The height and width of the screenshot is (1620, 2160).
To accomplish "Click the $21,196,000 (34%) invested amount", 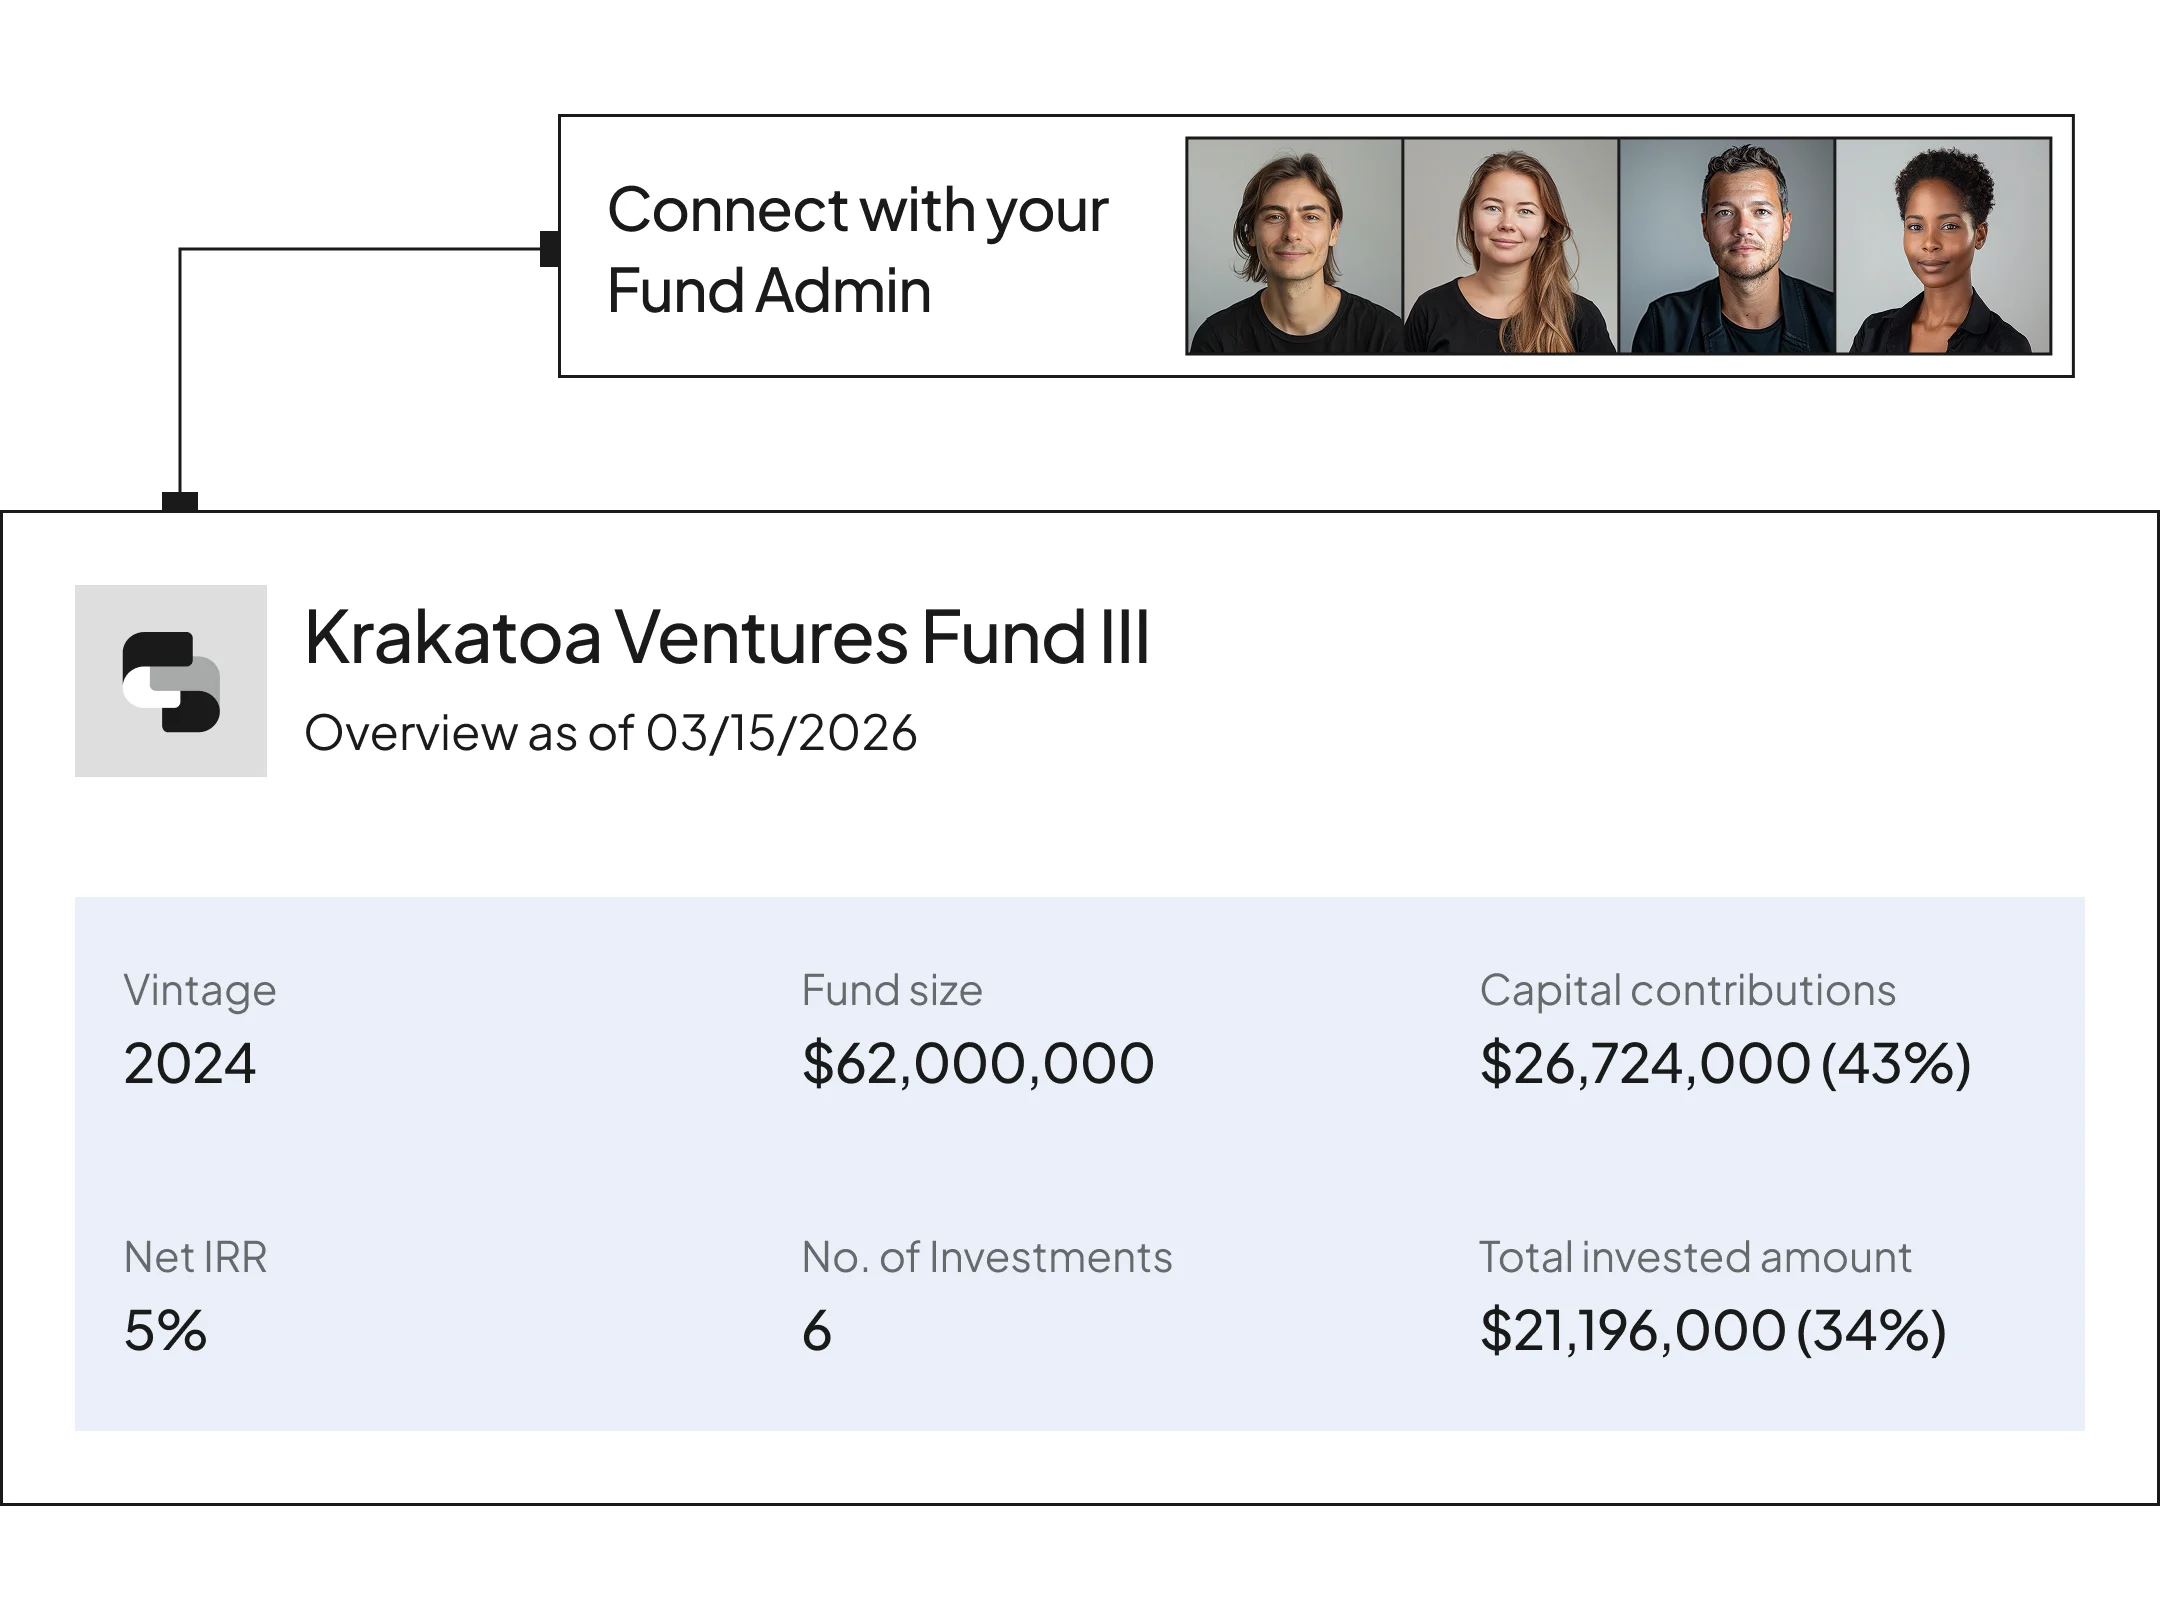I will 1713,1331.
